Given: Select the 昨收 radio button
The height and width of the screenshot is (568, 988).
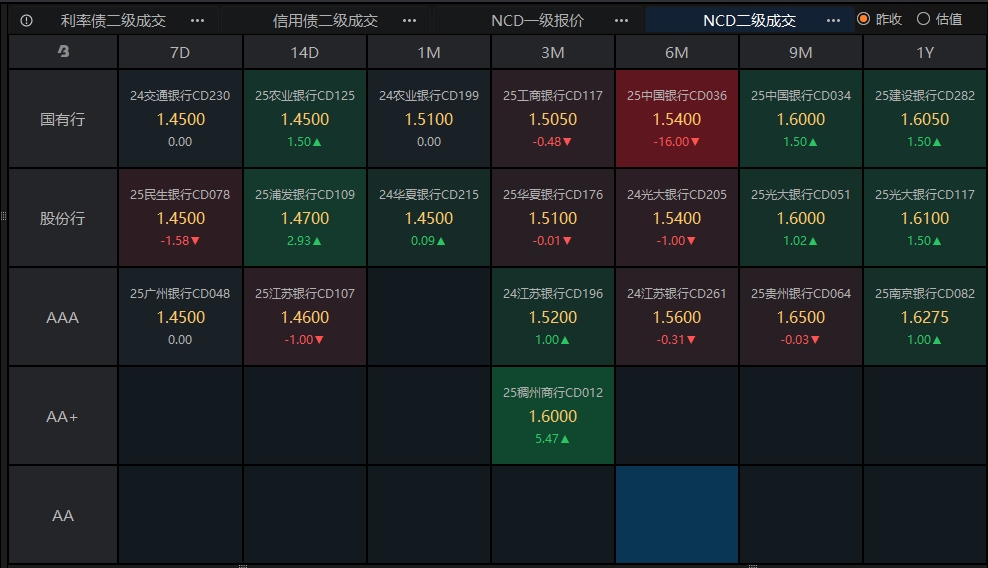Looking at the screenshot, I should (864, 19).
